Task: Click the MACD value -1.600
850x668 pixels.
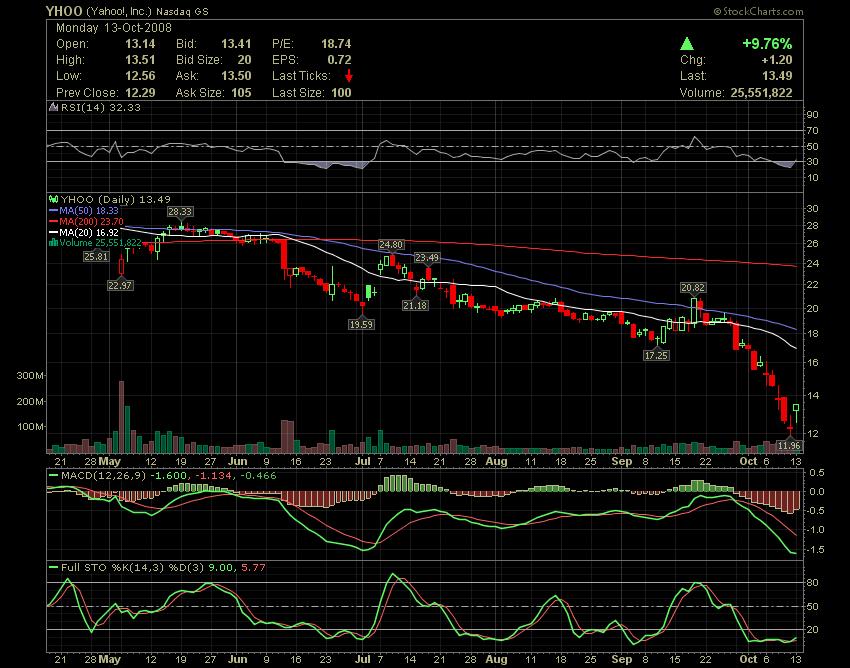Action: click(167, 476)
